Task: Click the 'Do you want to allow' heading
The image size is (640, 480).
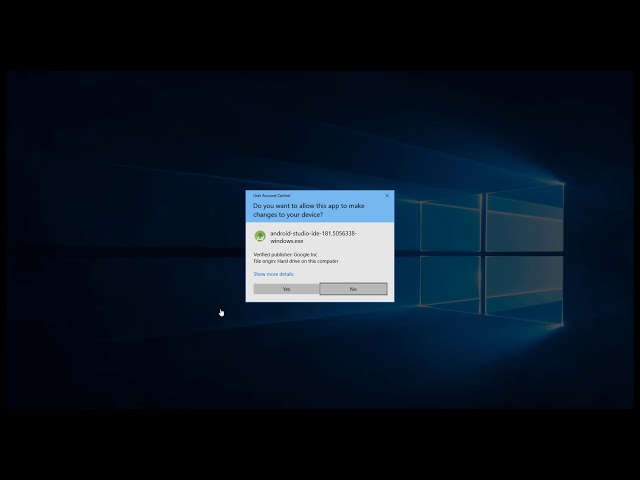Action: (x=309, y=210)
